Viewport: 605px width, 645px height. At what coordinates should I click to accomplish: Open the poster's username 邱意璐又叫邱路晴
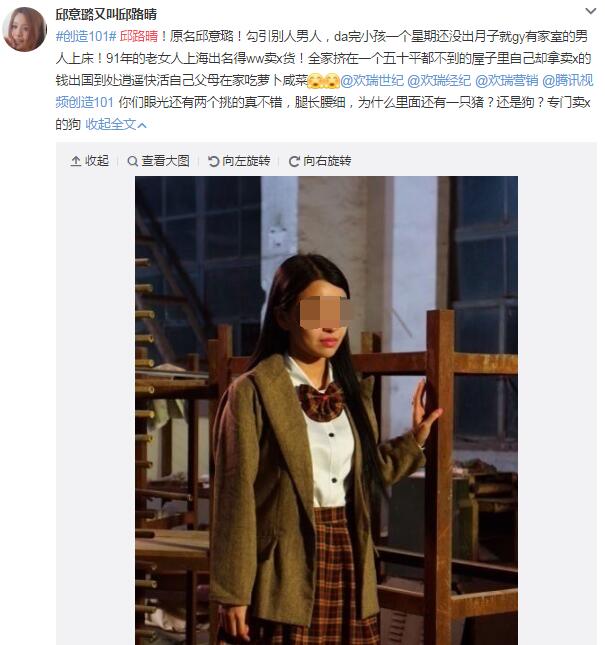tap(106, 14)
